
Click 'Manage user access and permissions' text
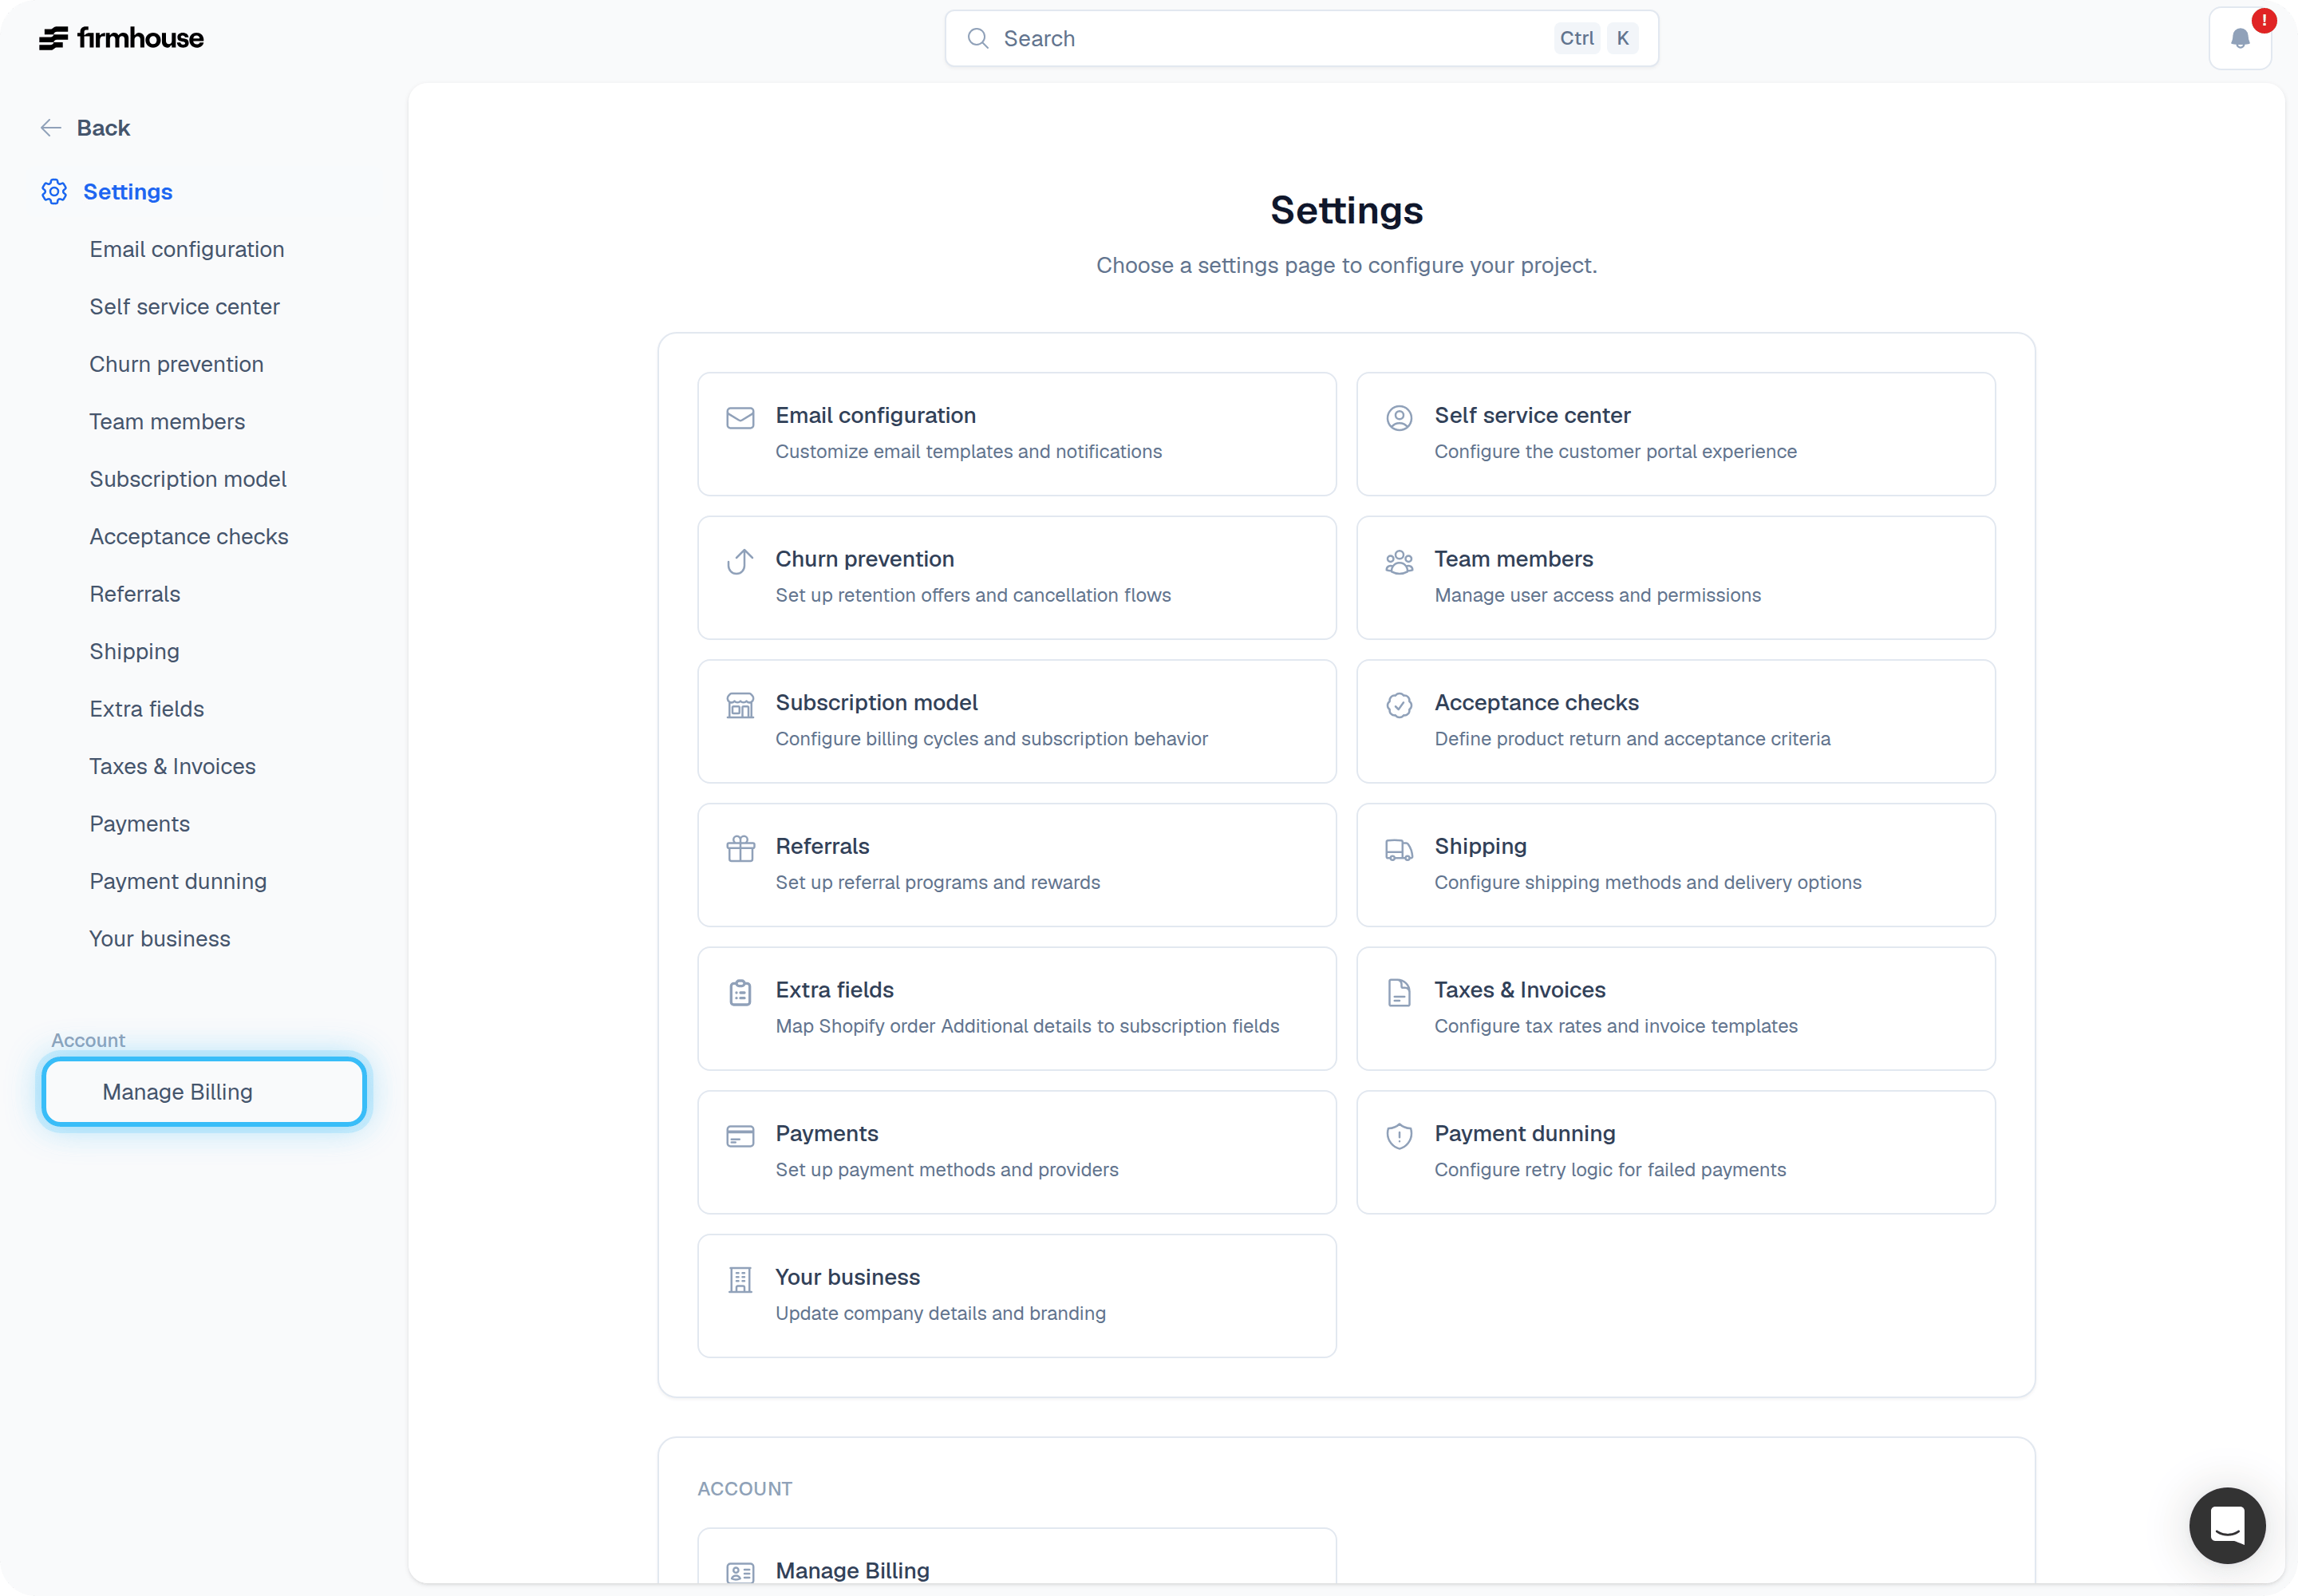point(1597,595)
